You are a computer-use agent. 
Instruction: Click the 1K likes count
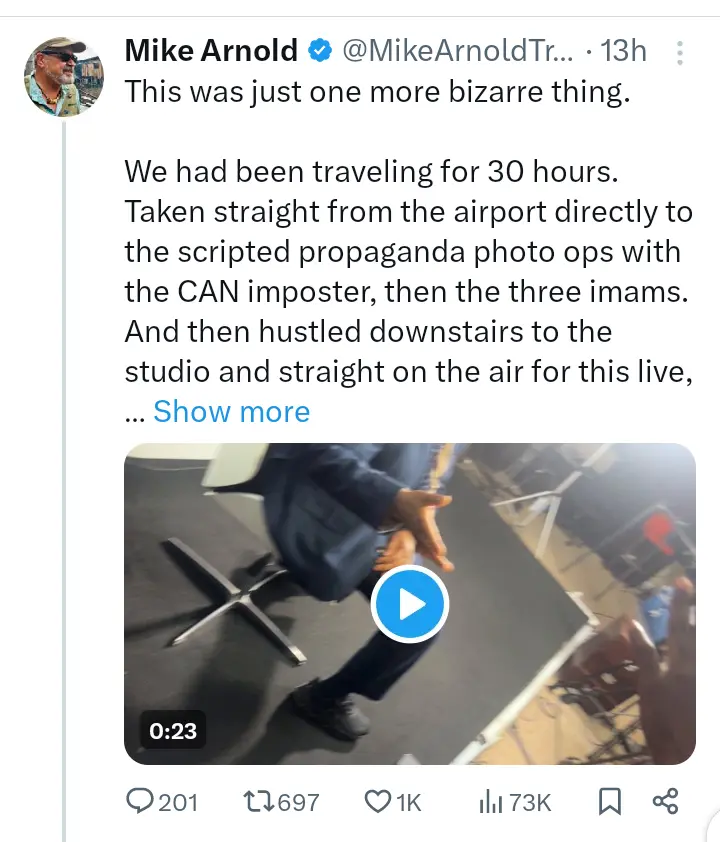coord(408,802)
